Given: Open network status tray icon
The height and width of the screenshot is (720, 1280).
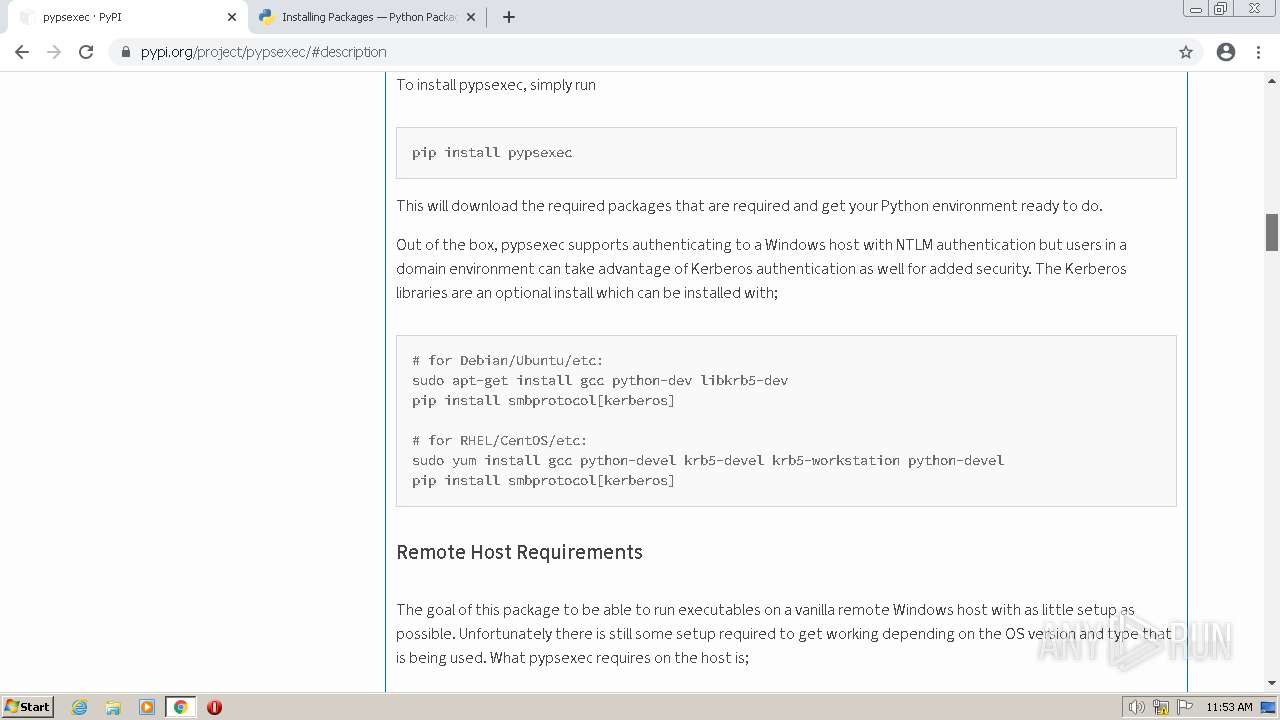Looking at the screenshot, I should pyautogui.click(x=1161, y=707).
